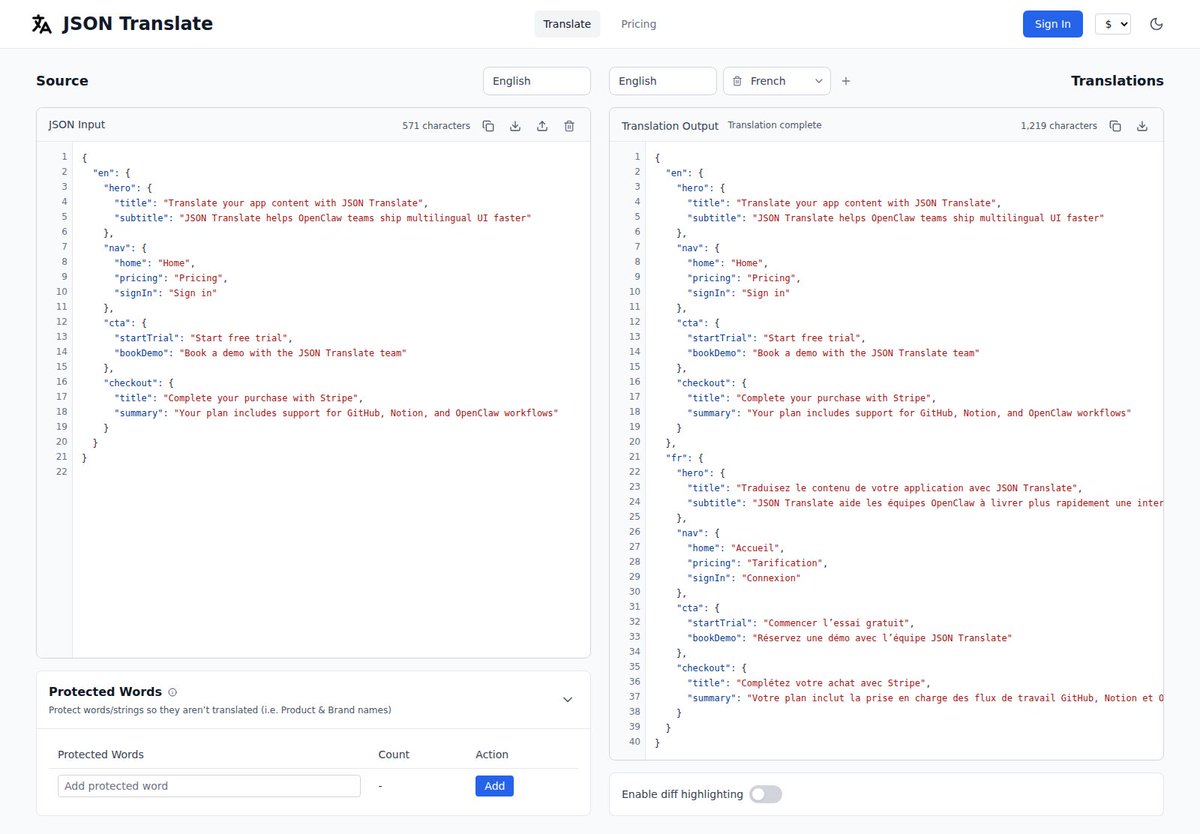The width and height of the screenshot is (1200, 834).
Task: Remove French language via its trash icon
Action: pyautogui.click(x=737, y=81)
